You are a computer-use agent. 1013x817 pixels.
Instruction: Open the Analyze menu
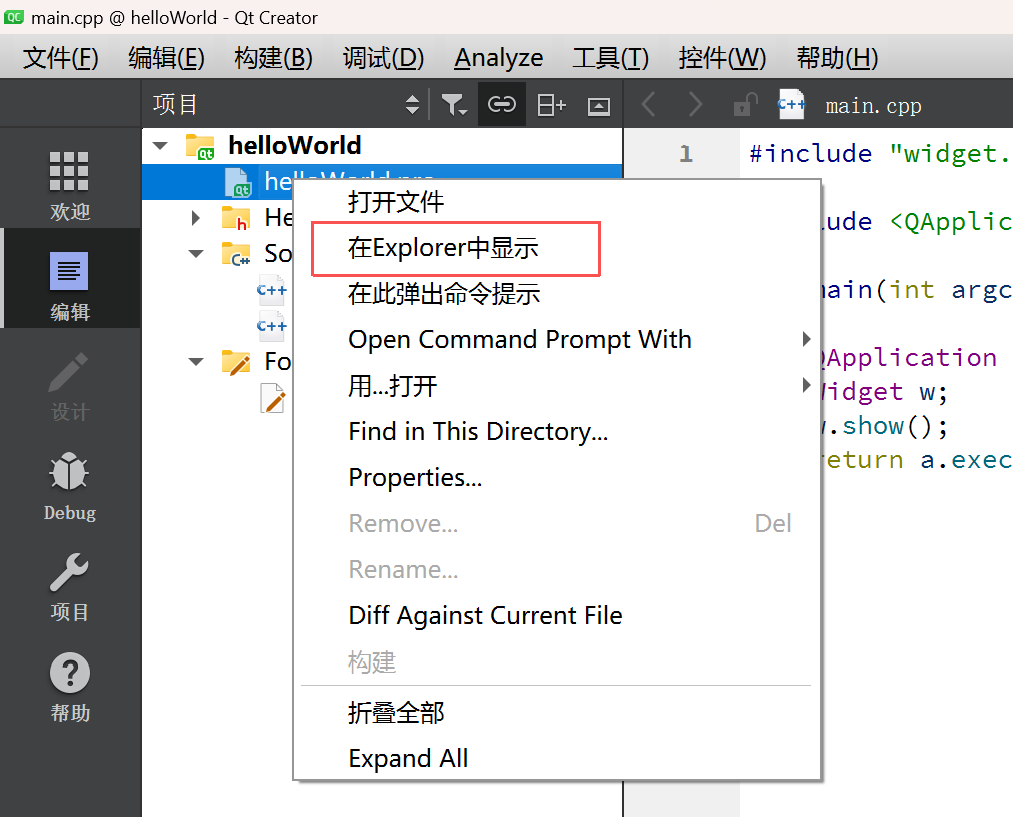(x=498, y=58)
